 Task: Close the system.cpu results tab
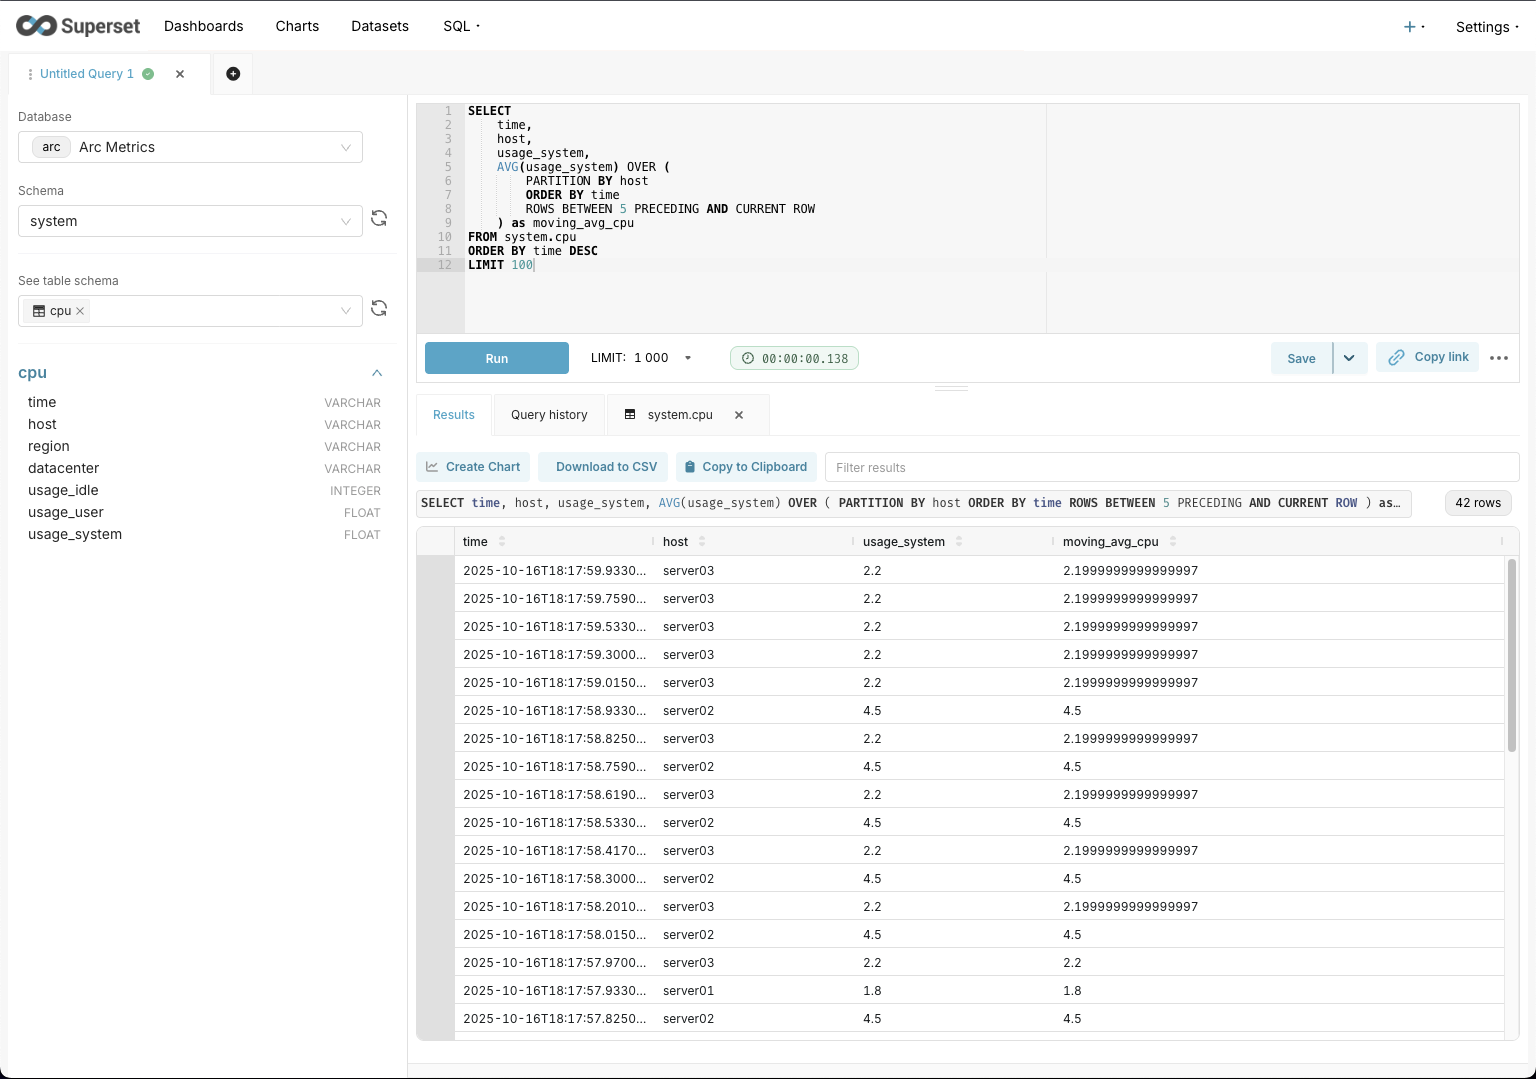click(x=739, y=415)
